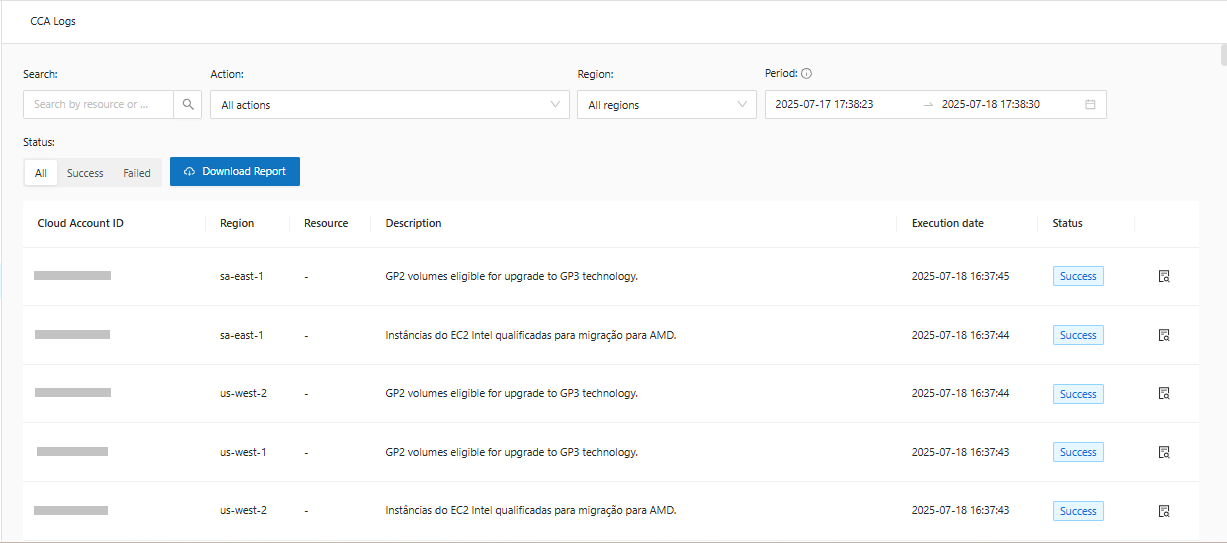Click the Execution date column header
This screenshot has height=543, width=1227.
tap(947, 223)
